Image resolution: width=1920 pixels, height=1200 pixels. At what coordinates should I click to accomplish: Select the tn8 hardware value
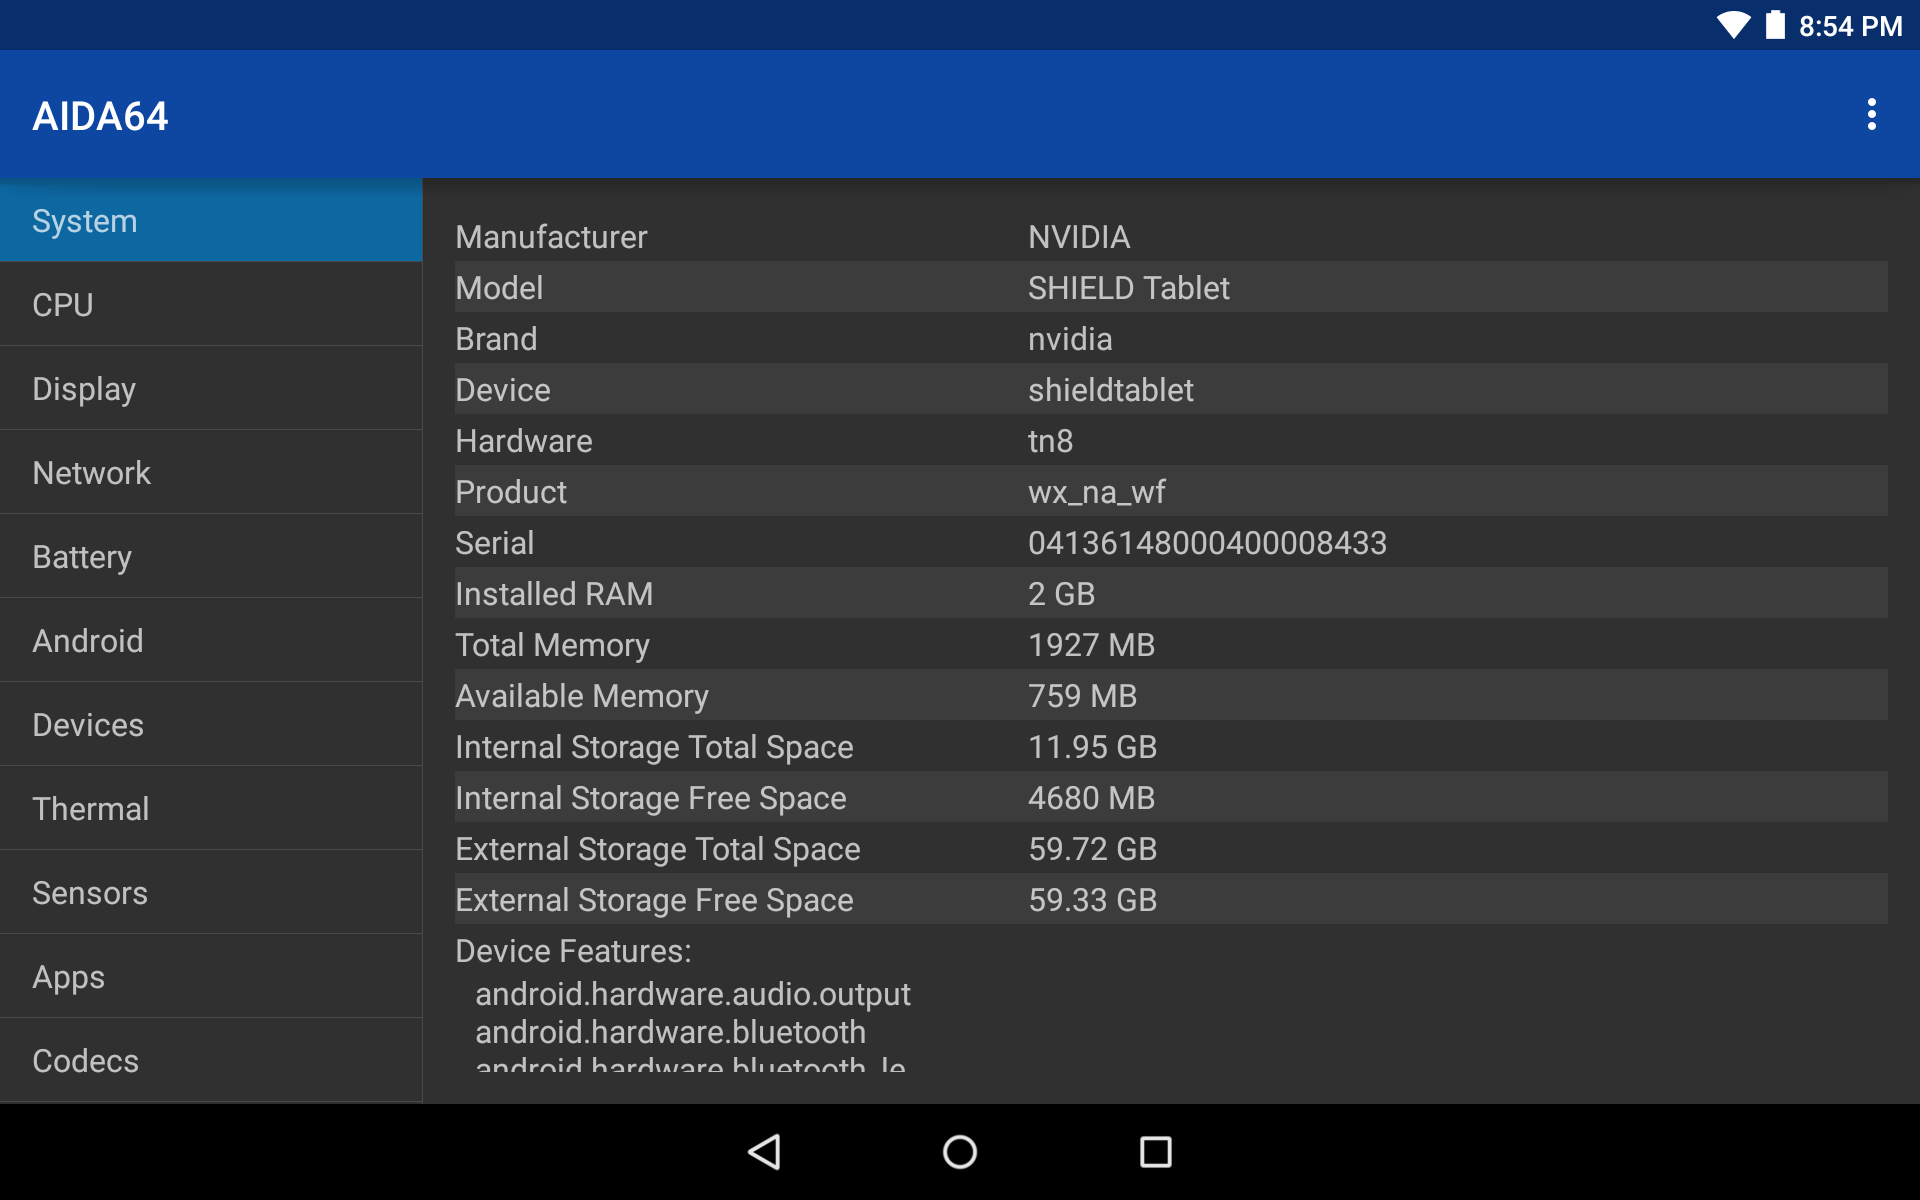click(1050, 441)
